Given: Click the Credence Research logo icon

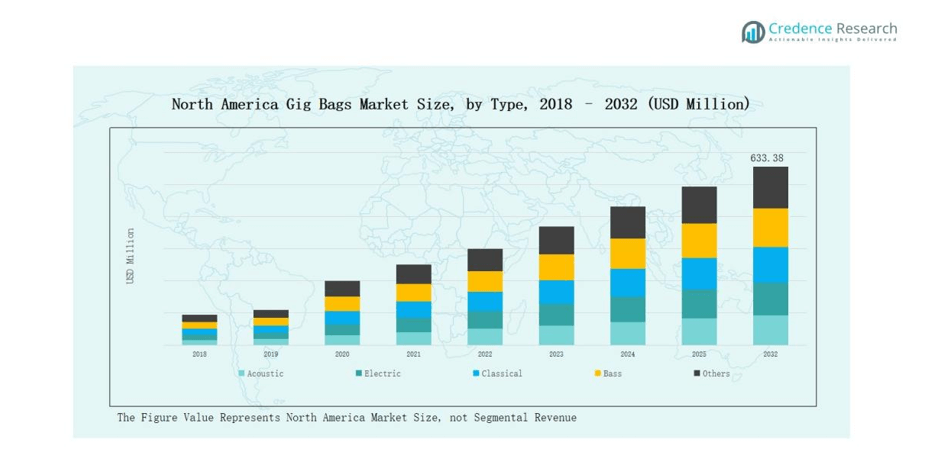Looking at the screenshot, I should pyautogui.click(x=752, y=32).
